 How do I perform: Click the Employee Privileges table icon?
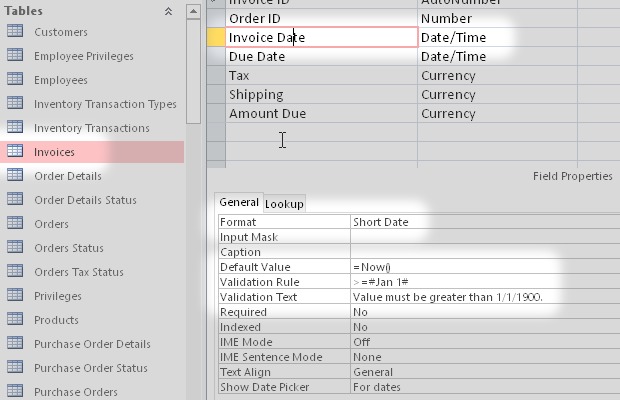tap(15, 56)
